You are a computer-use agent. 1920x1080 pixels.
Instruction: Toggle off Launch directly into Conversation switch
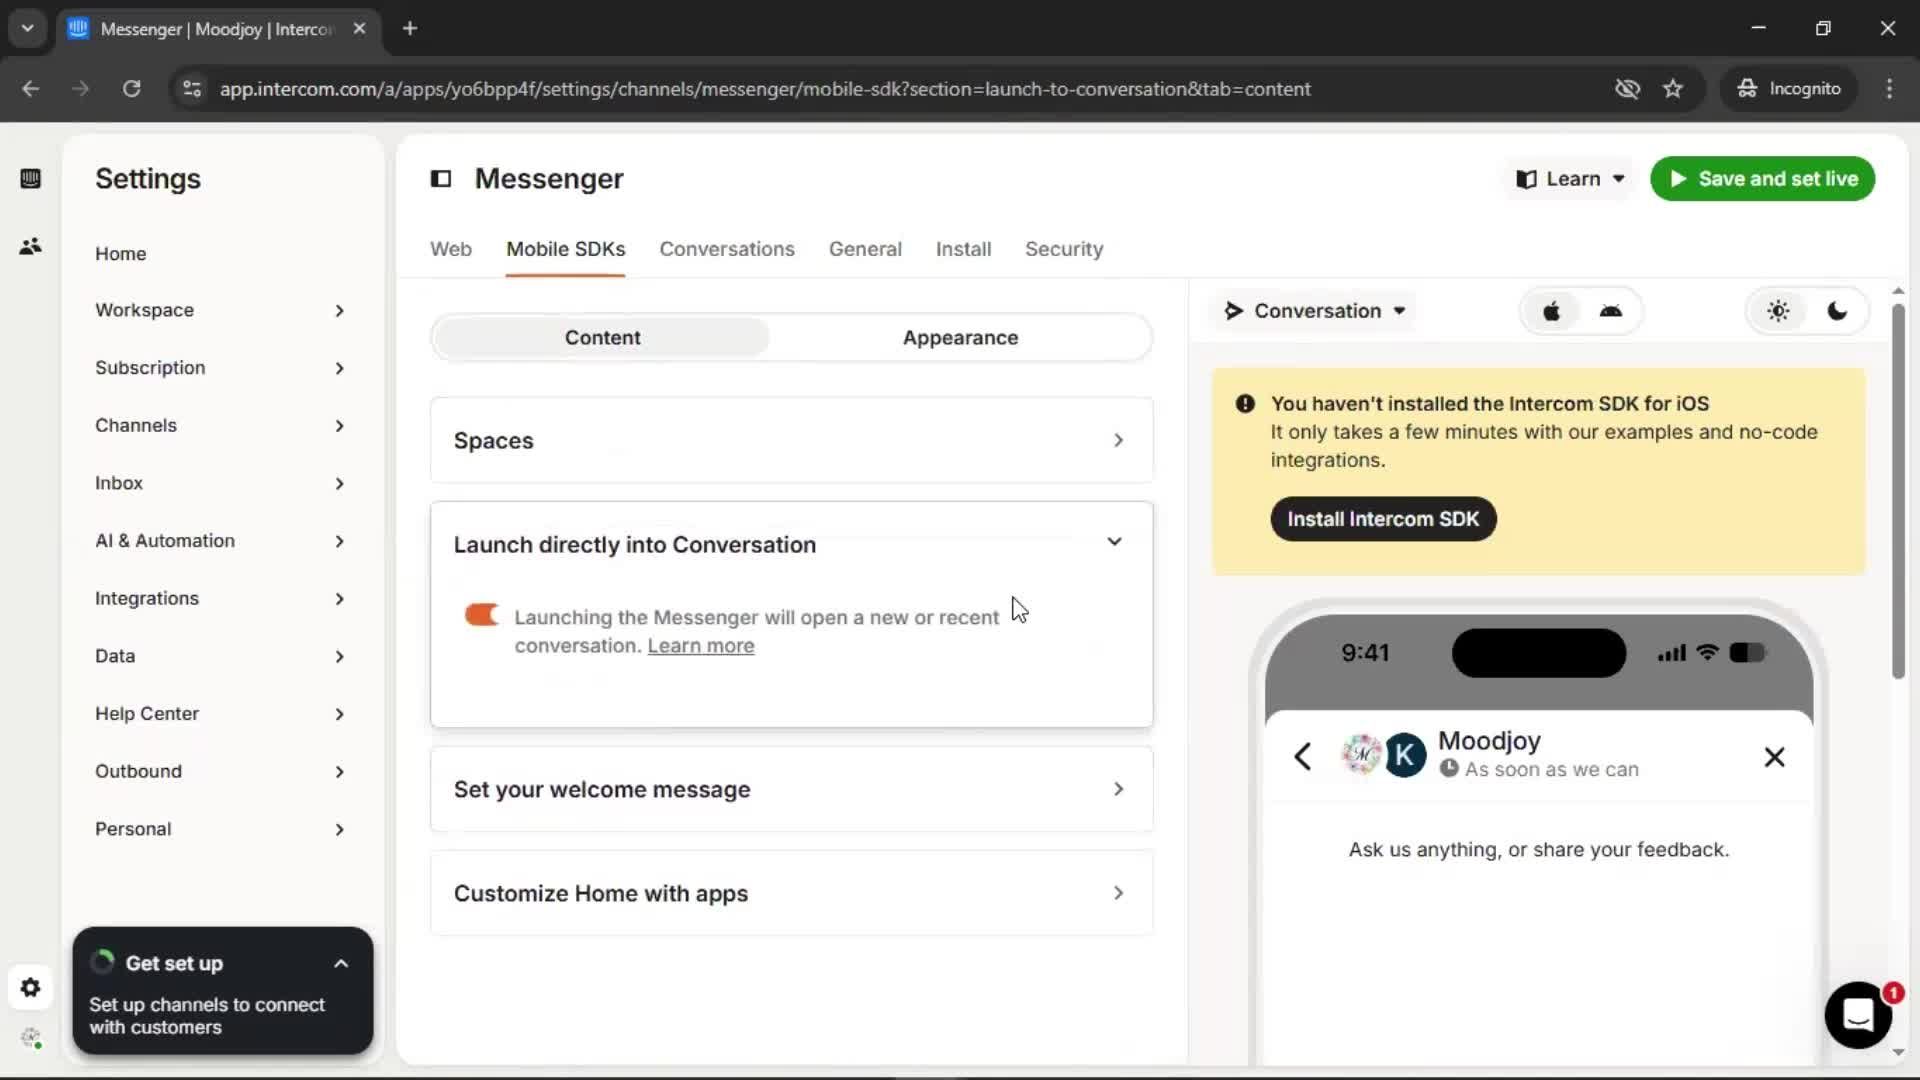481,615
